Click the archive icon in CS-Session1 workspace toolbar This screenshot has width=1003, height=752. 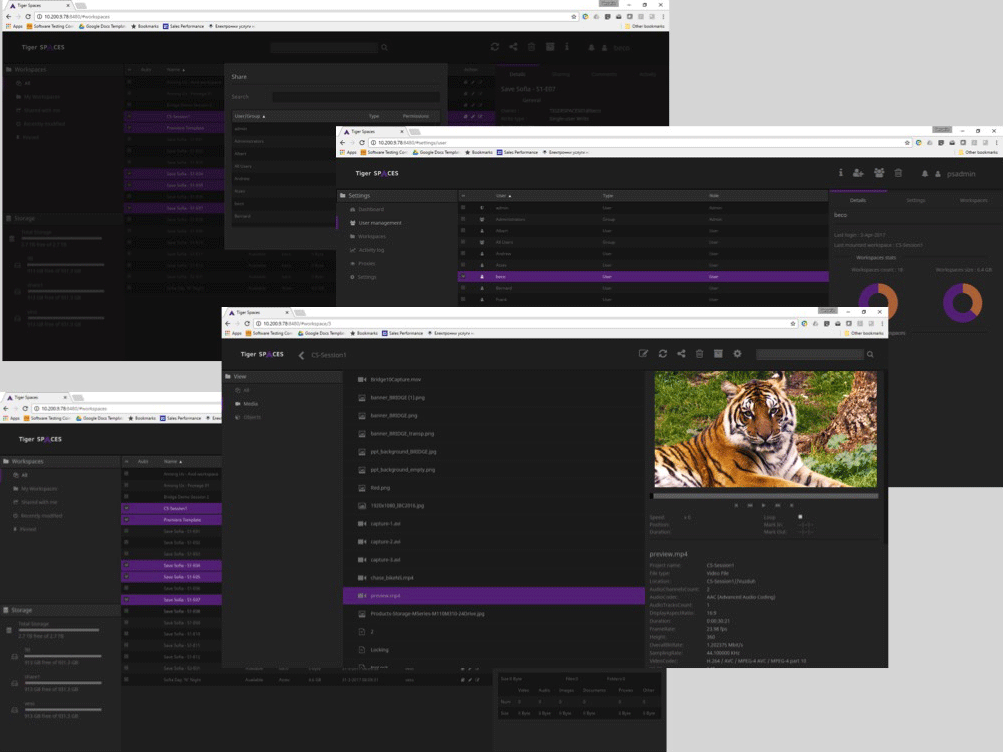point(718,354)
